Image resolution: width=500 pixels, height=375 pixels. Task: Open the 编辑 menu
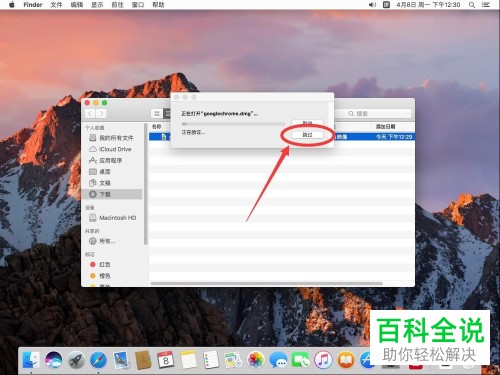tap(77, 5)
